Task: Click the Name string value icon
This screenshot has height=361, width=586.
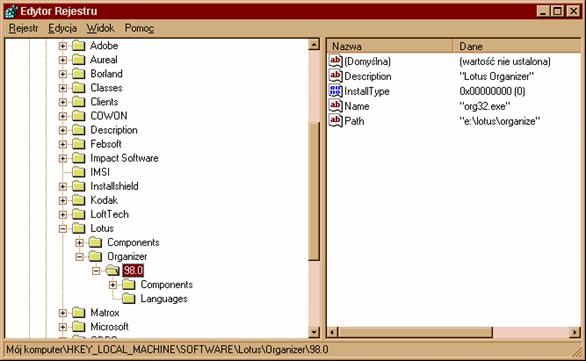Action: 336,106
